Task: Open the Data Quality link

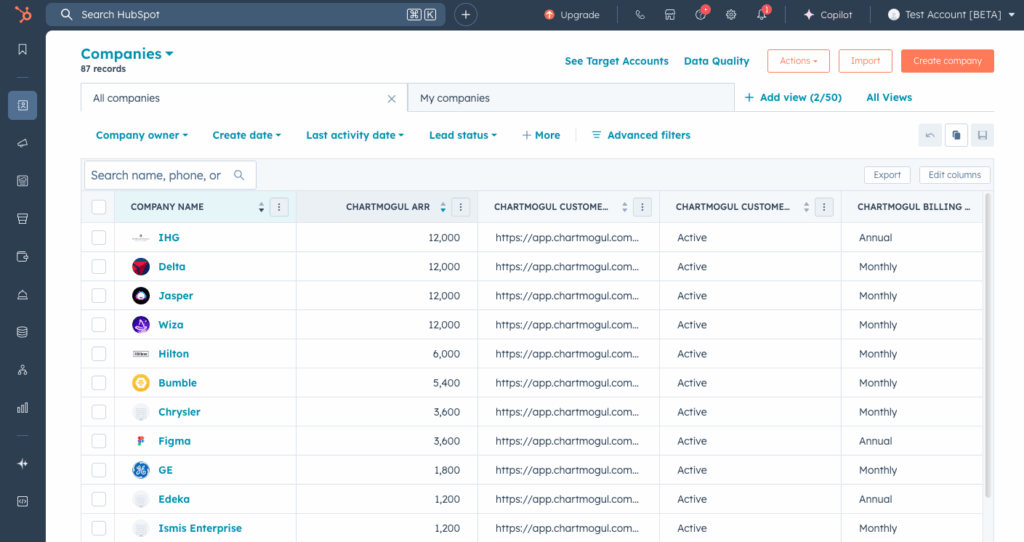Action: (716, 61)
